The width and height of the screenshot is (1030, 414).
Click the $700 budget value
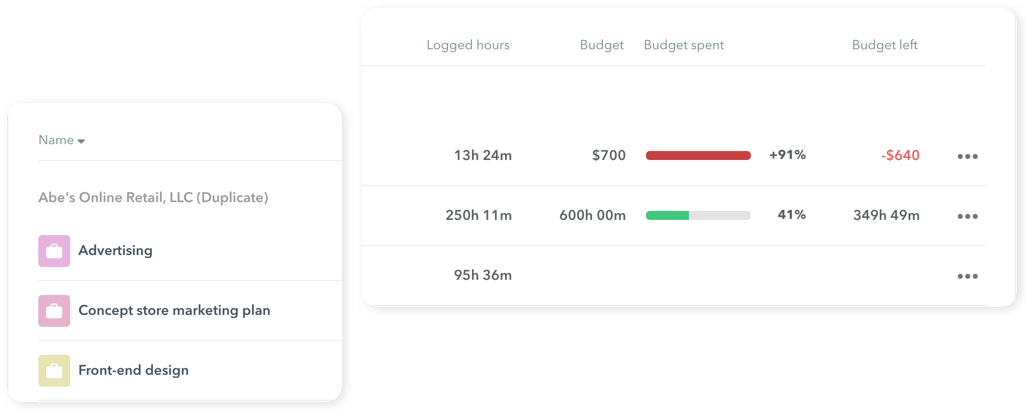[x=608, y=156]
